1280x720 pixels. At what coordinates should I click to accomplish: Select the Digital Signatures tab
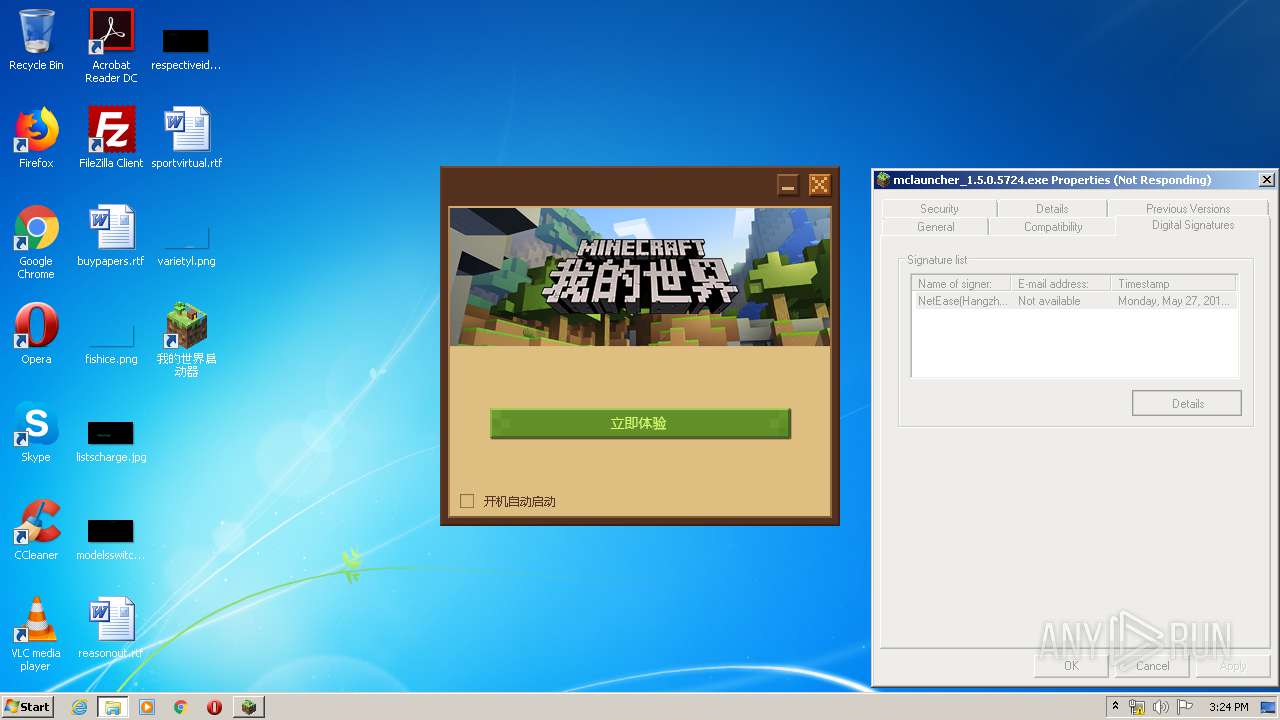[x=1193, y=225]
